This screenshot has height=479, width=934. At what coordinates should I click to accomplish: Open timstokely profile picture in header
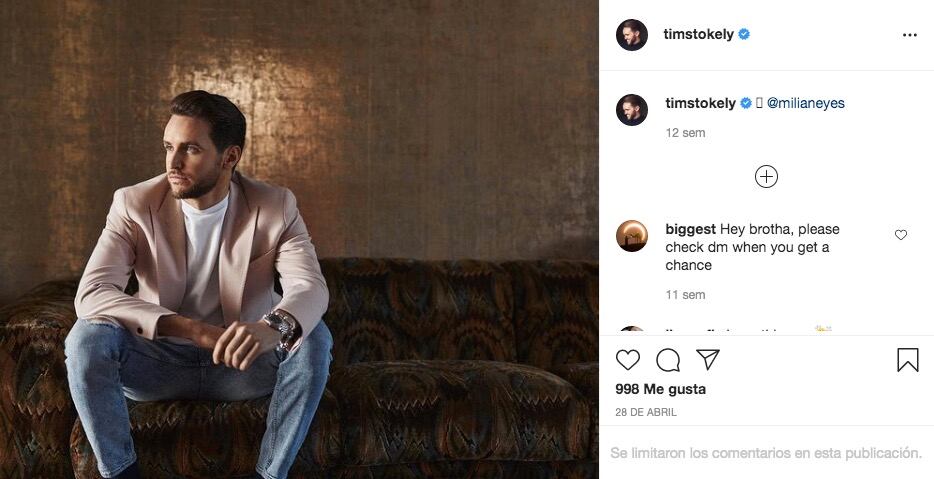[632, 35]
